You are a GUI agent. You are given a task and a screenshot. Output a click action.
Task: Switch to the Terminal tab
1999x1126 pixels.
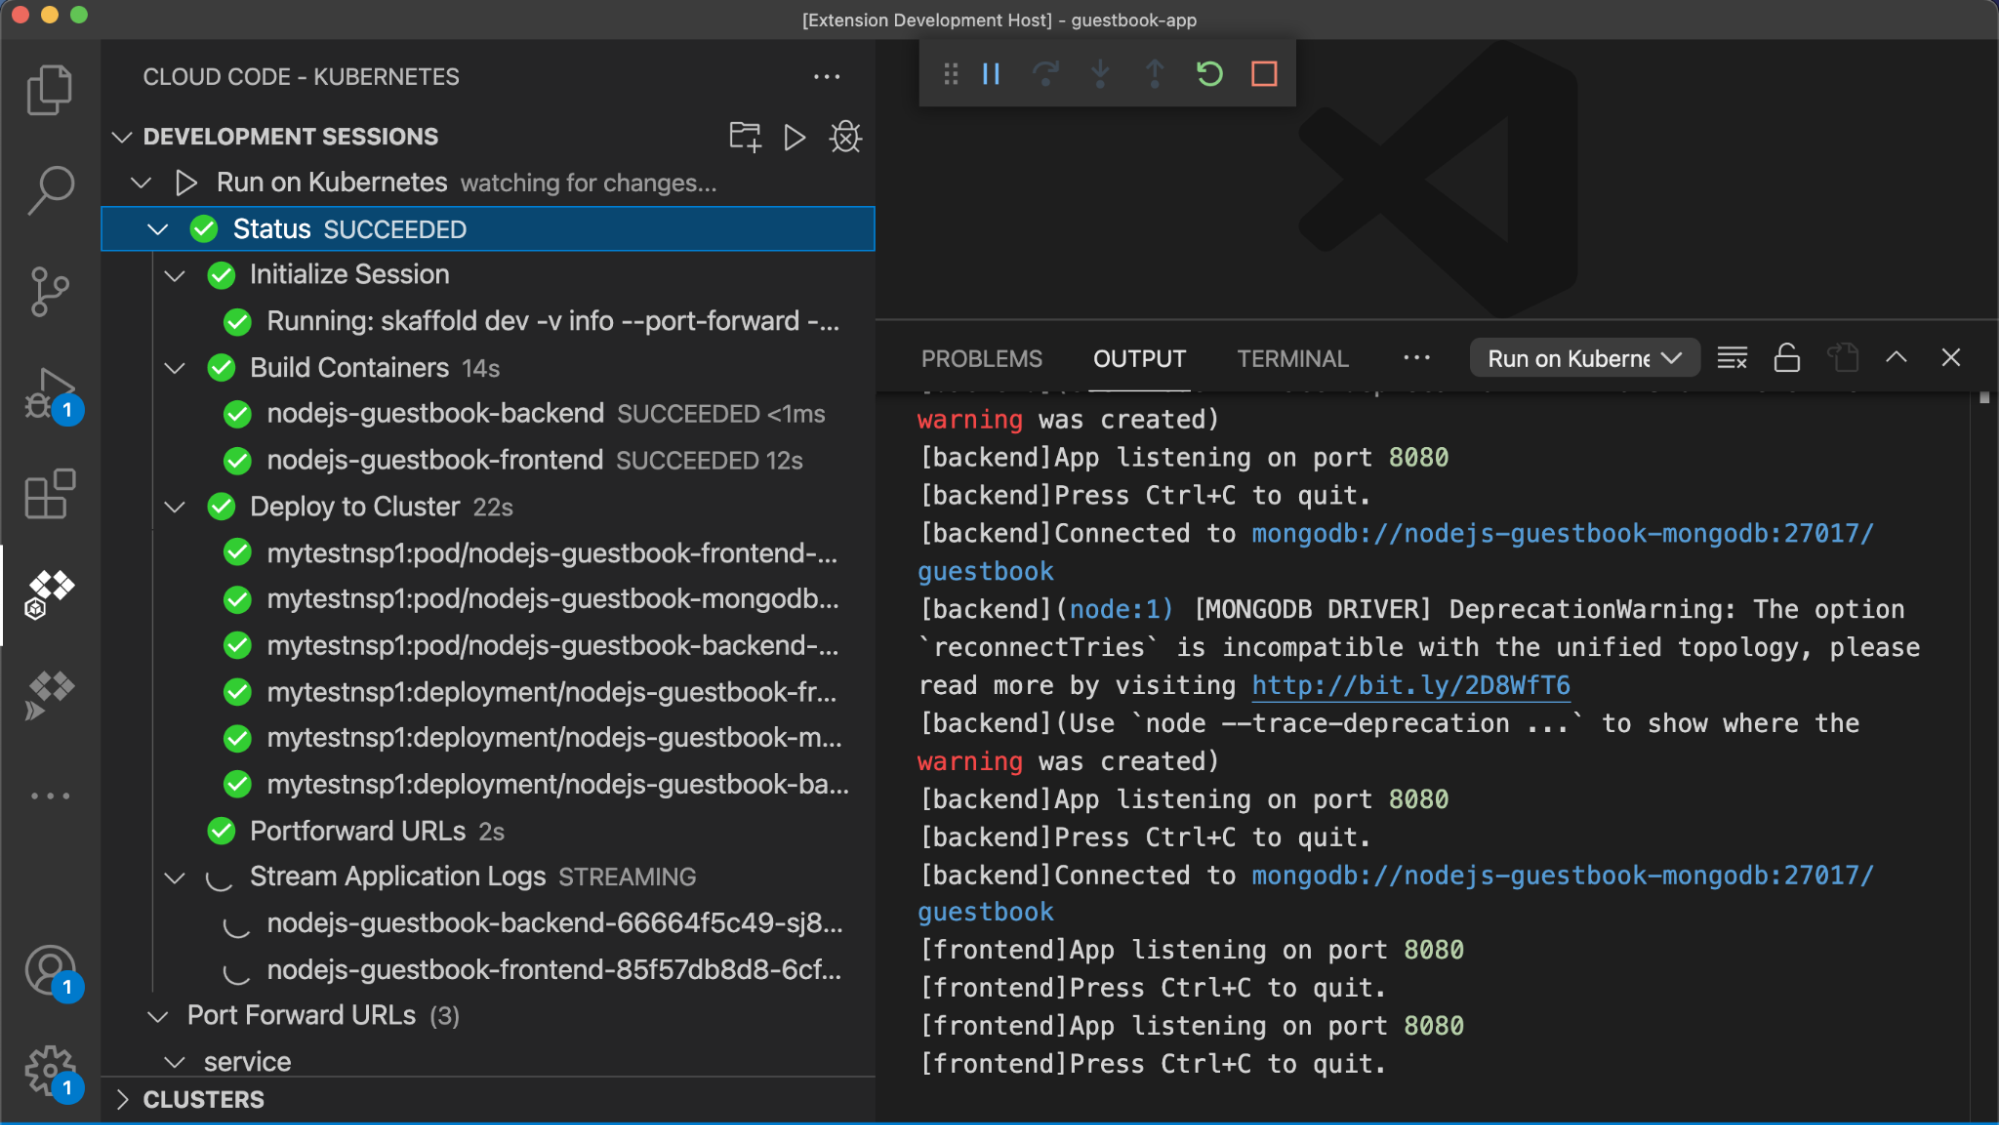tap(1292, 358)
